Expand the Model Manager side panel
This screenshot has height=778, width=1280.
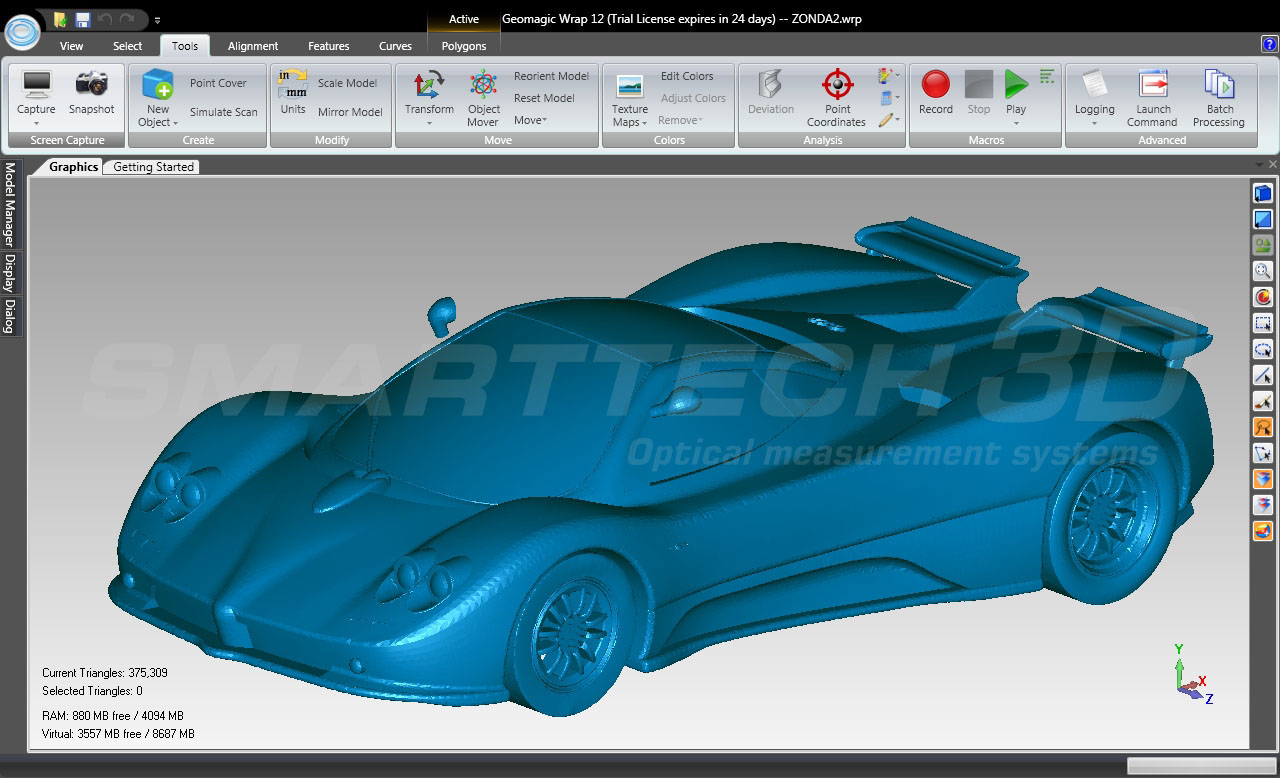pos(10,204)
